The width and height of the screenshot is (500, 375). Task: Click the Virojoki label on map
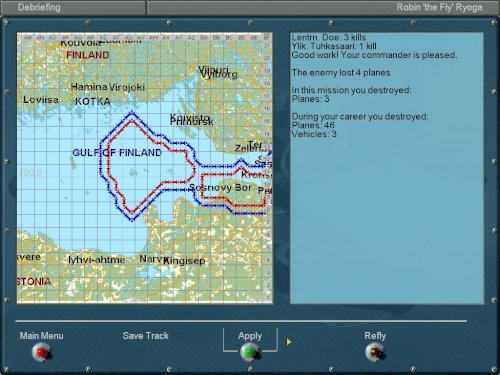(127, 87)
